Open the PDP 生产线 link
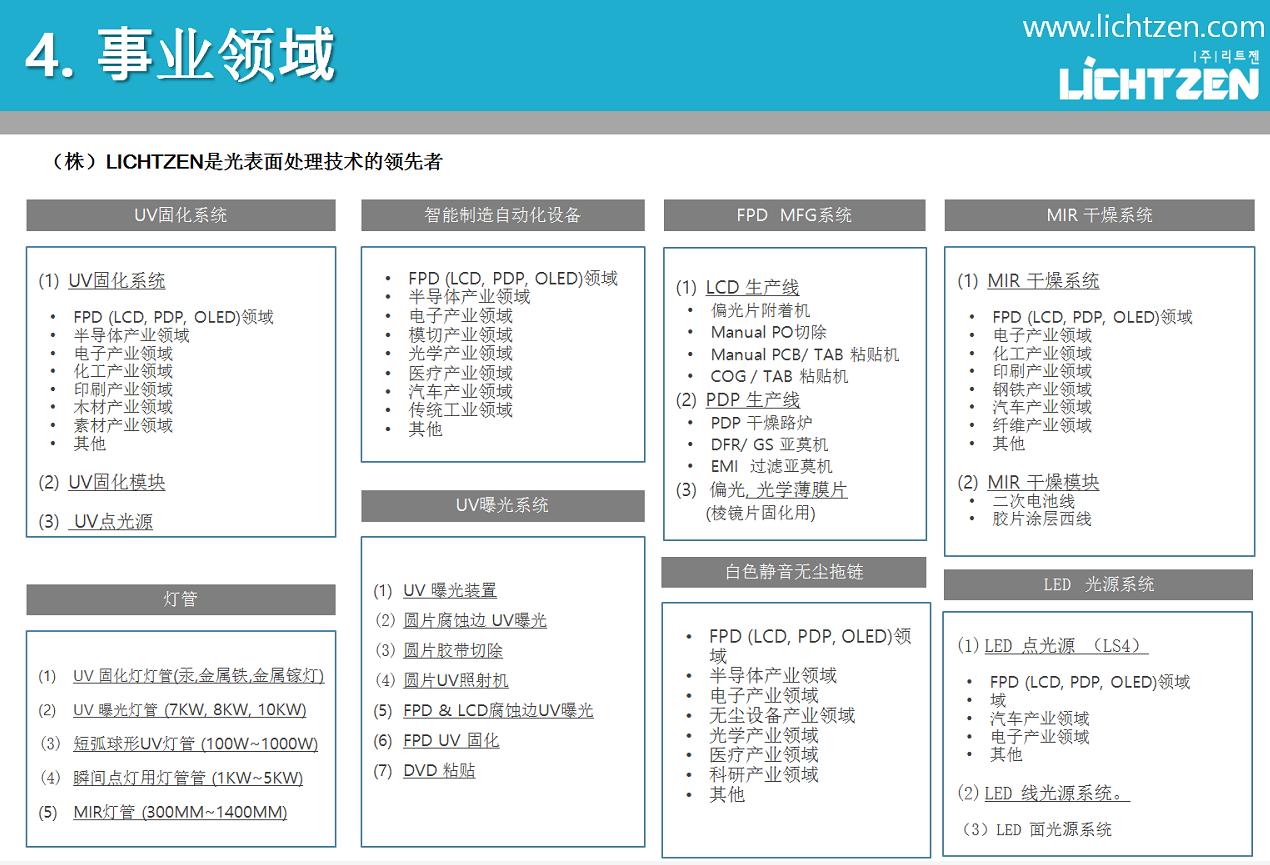Viewport: 1270px width, 865px height. 753,400
